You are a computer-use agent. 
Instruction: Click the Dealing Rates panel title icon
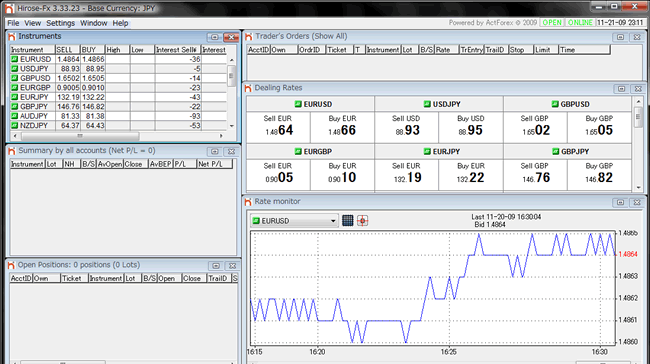248,88
